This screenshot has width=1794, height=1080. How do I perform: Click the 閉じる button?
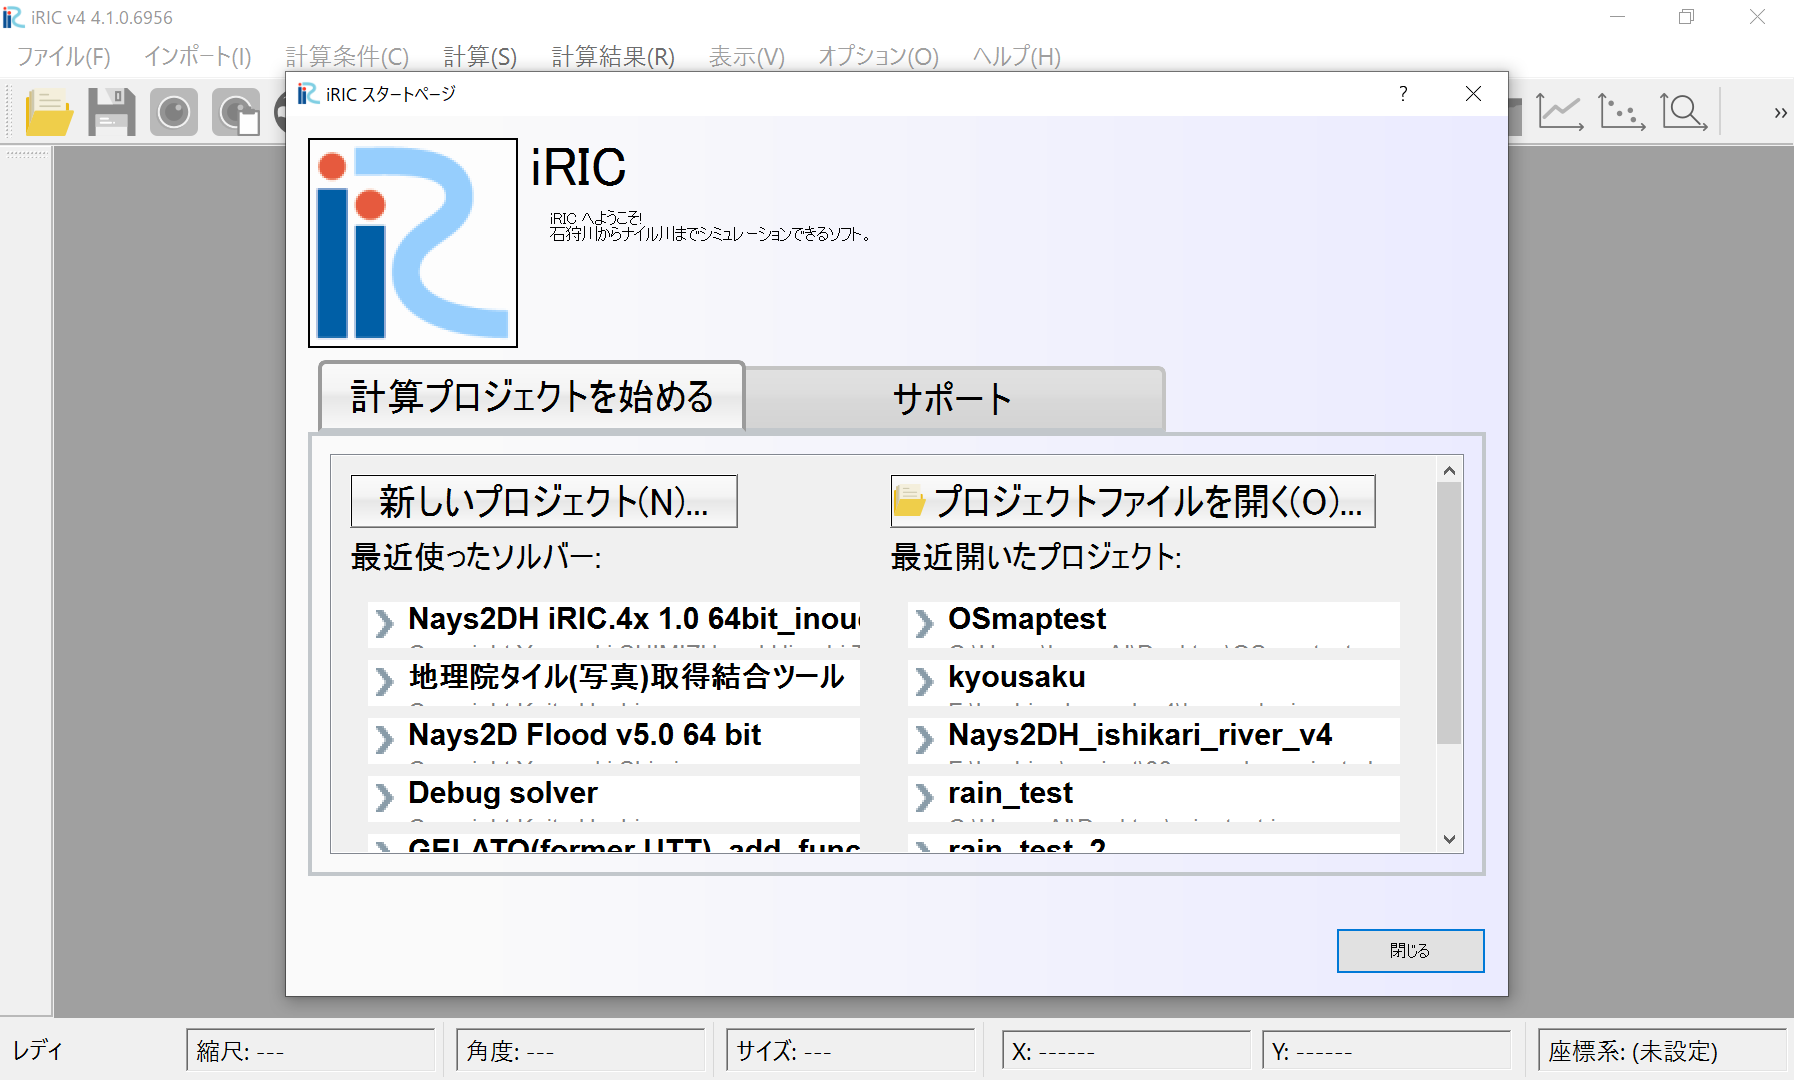[1410, 951]
